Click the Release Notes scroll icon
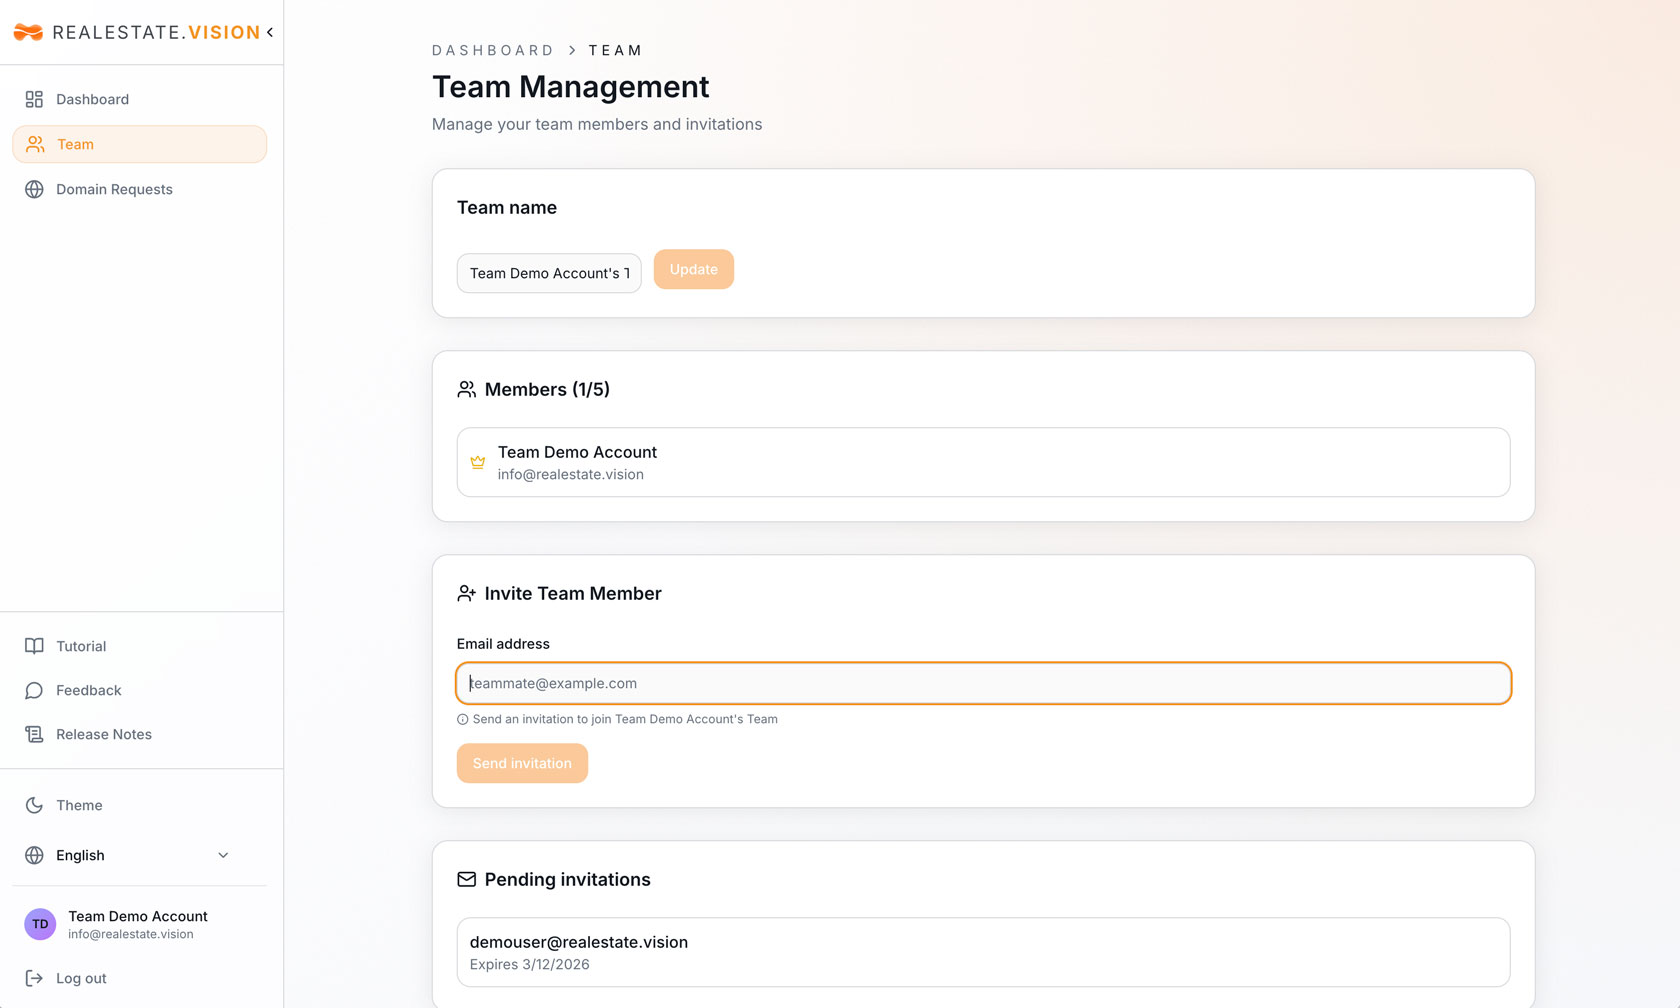This screenshot has width=1680, height=1008. tap(34, 734)
